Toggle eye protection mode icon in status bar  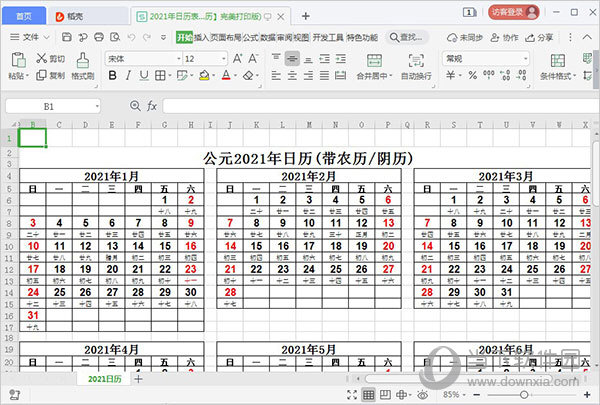coord(423,395)
